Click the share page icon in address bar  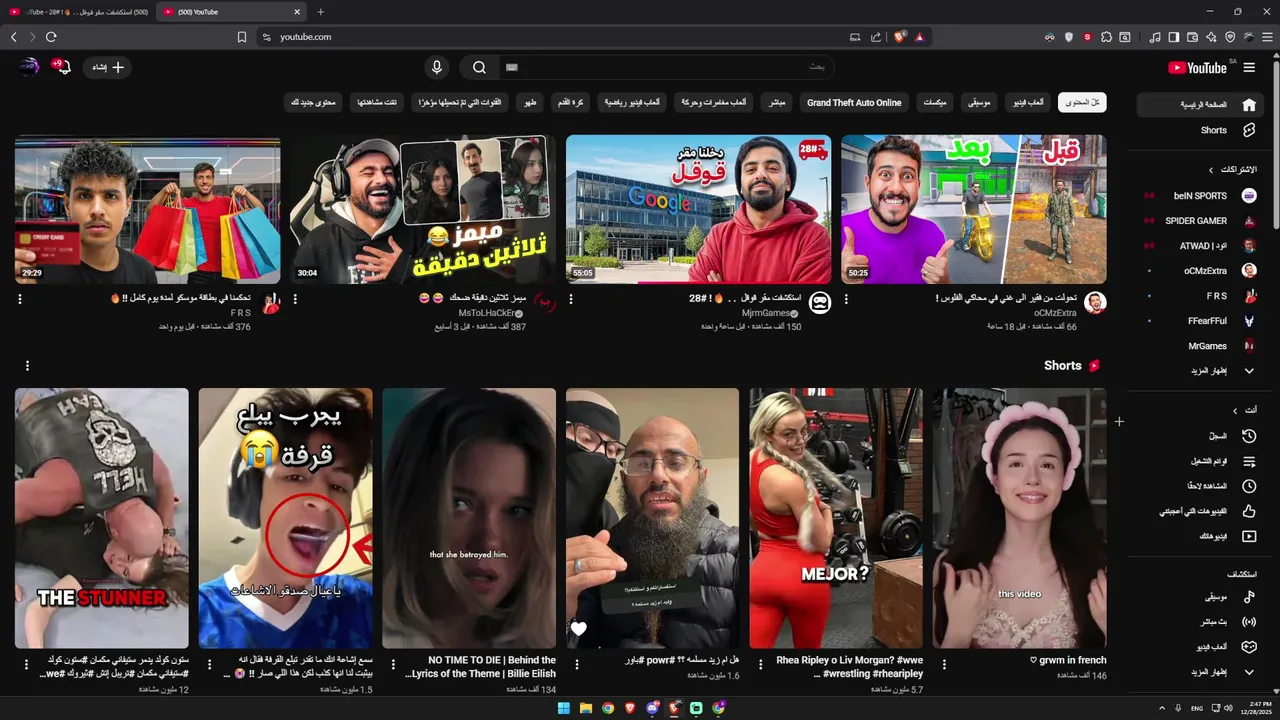(x=876, y=37)
